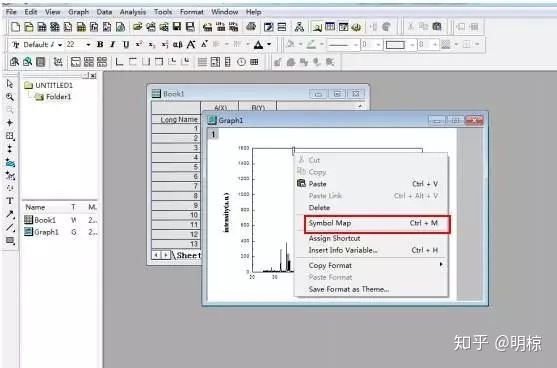The image size is (557, 368).
Task: Select the Rectangle drawing tool
Action: coord(10,241)
